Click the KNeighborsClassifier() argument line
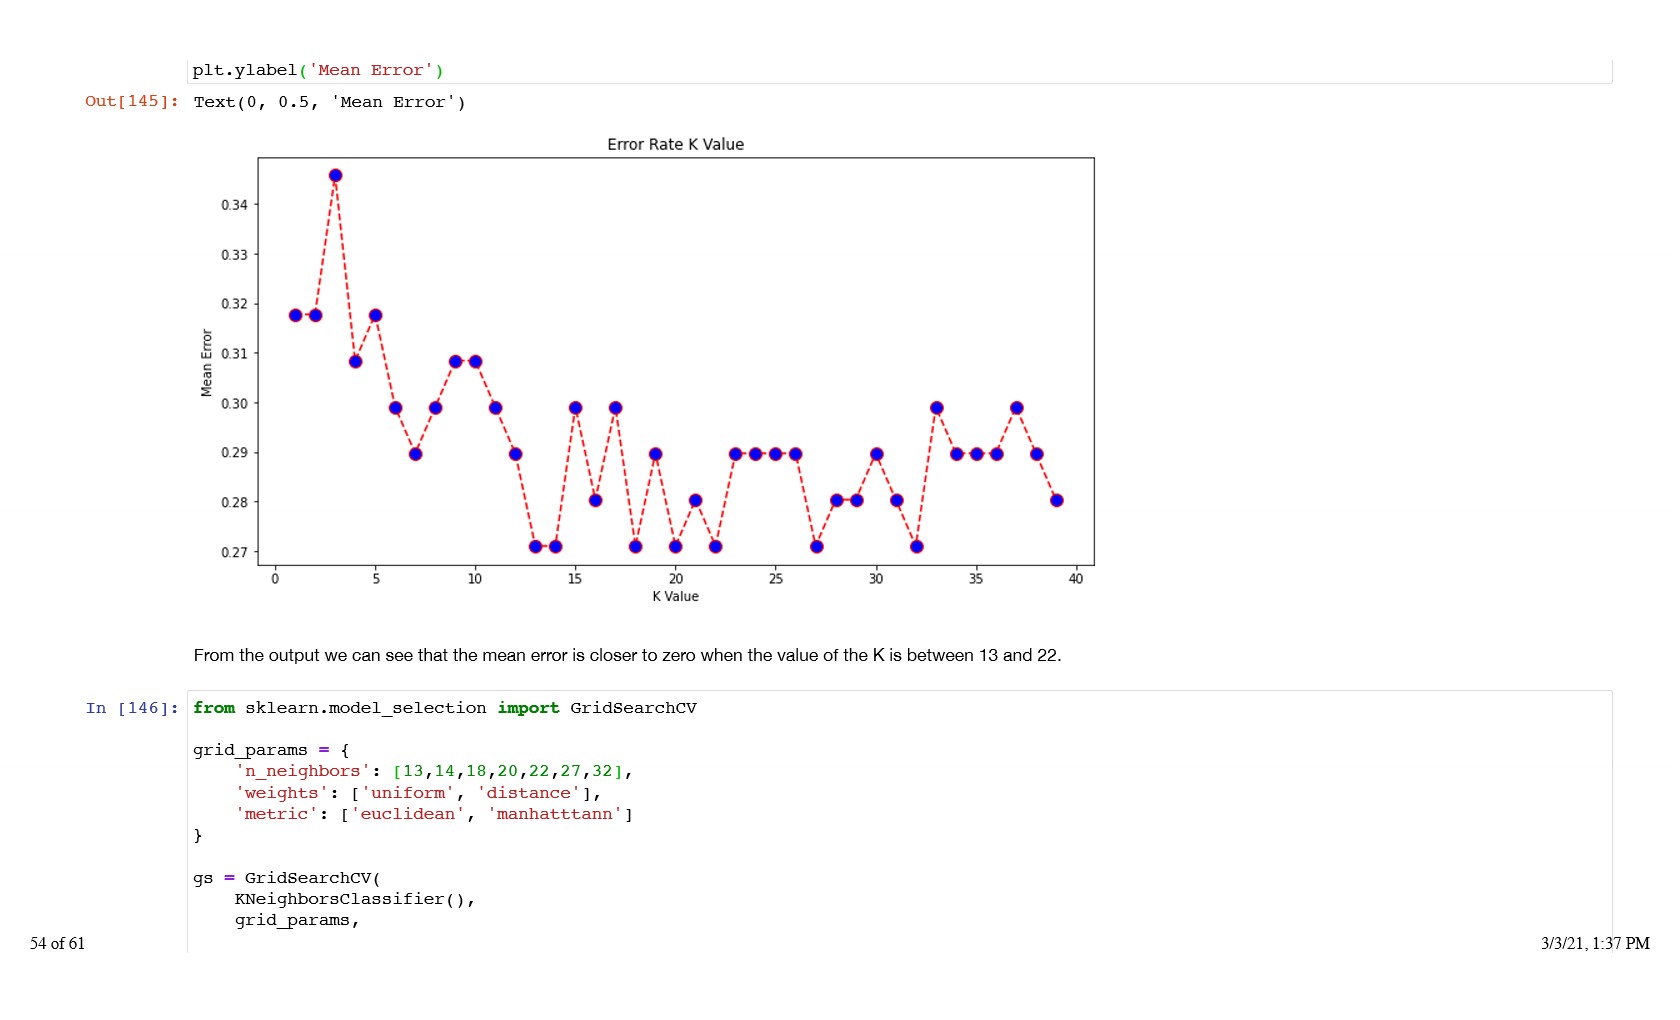 tap(354, 899)
